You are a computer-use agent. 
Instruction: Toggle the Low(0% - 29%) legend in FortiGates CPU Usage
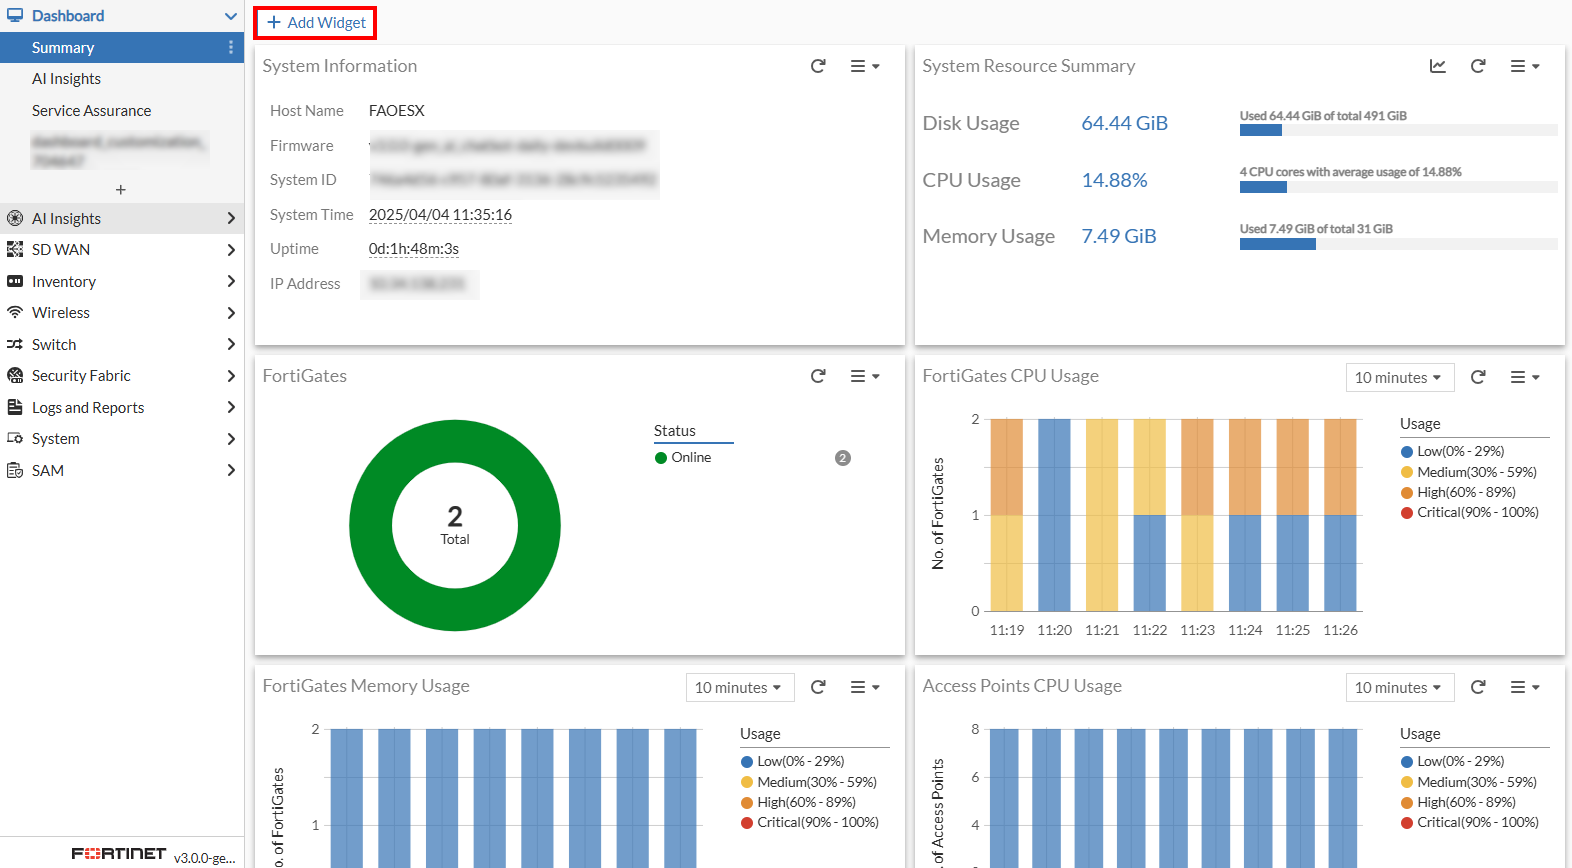[x=1459, y=452]
